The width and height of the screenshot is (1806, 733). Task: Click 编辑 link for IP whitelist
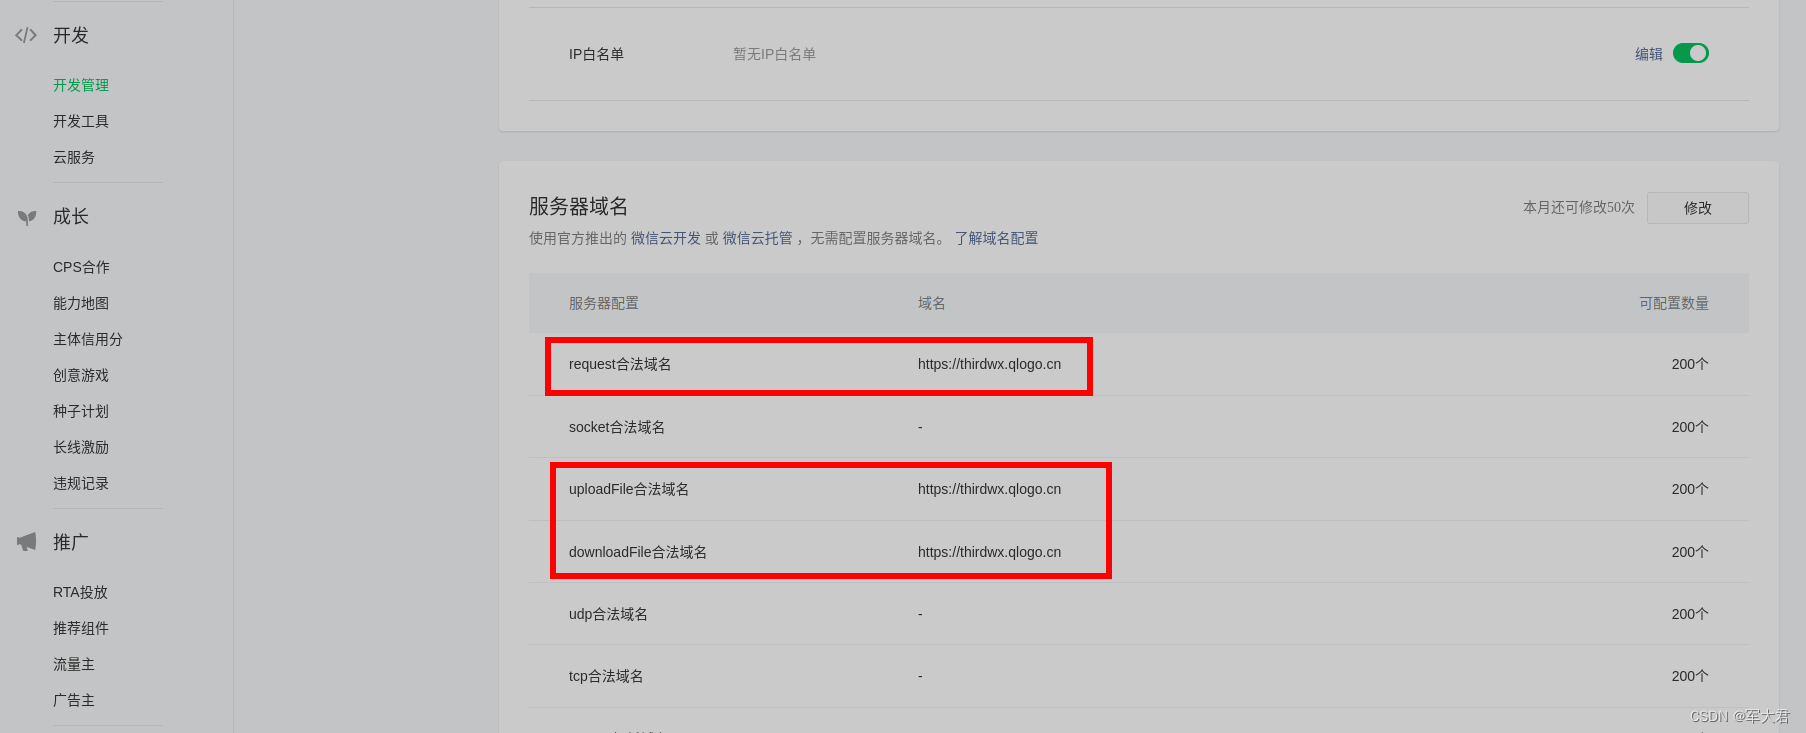click(1649, 54)
